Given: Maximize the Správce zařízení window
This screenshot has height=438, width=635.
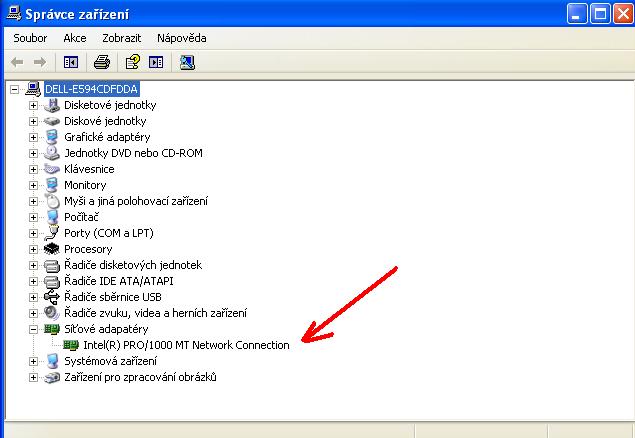Looking at the screenshot, I should click(600, 15).
